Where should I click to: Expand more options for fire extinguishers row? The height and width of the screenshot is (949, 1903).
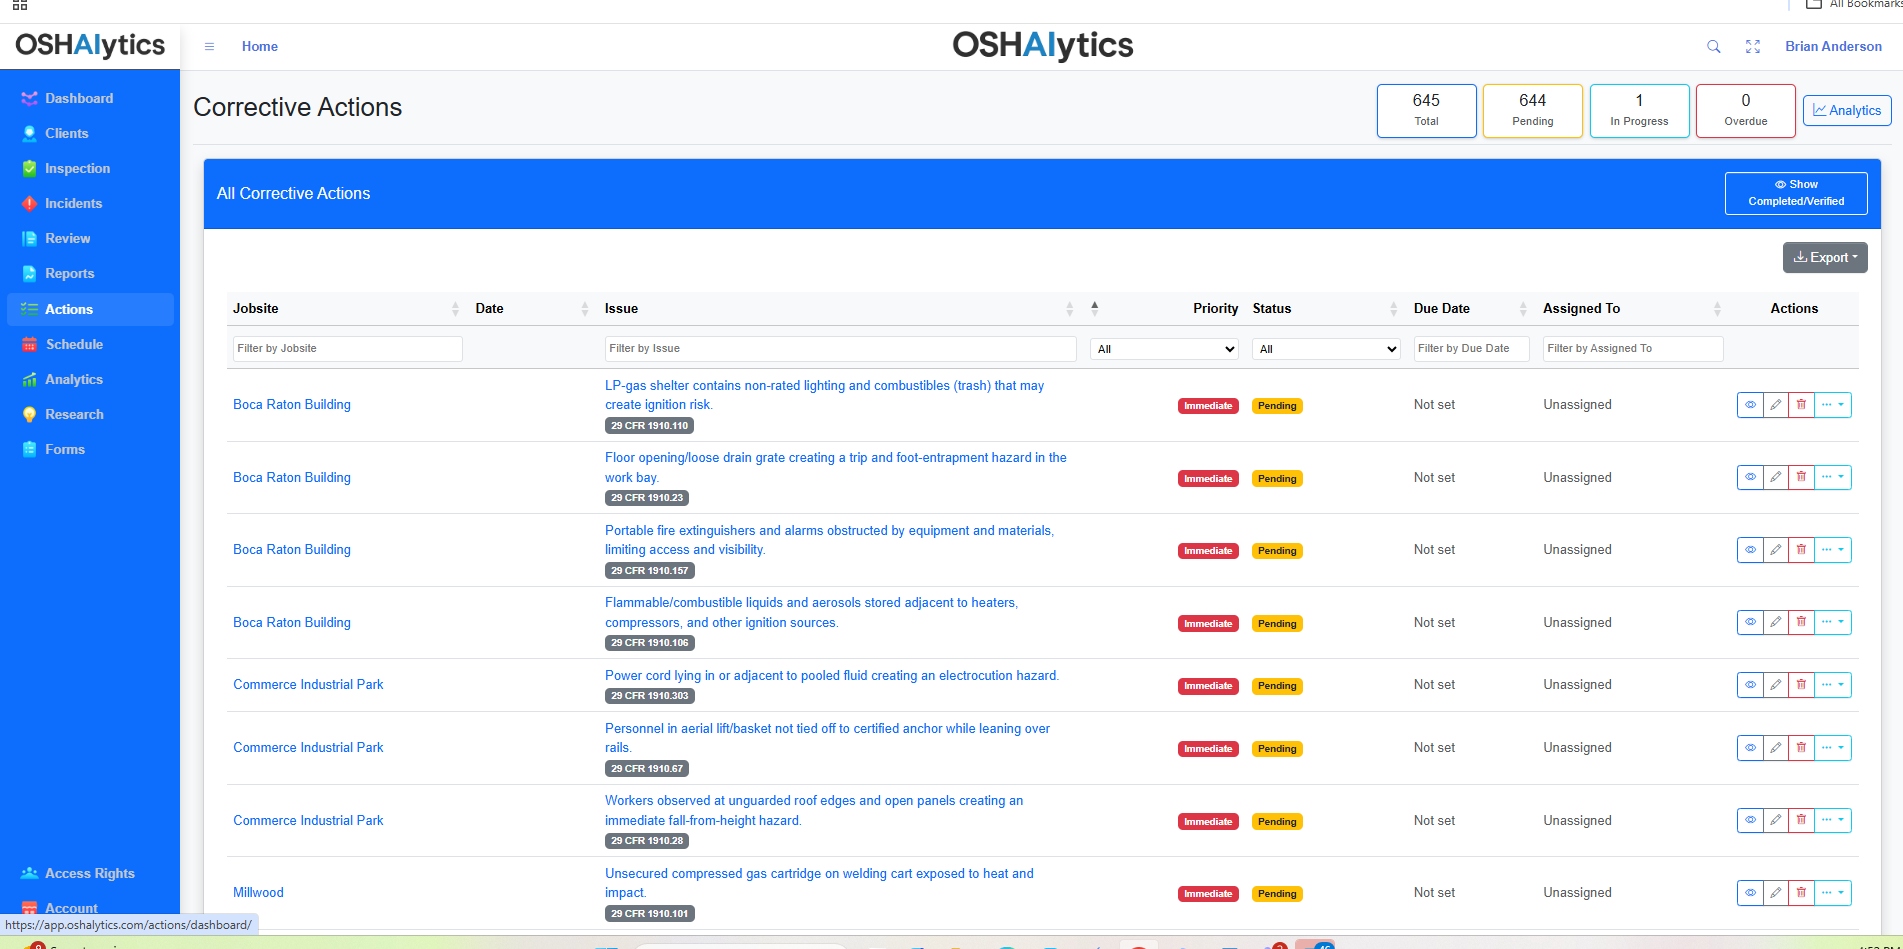point(1833,550)
